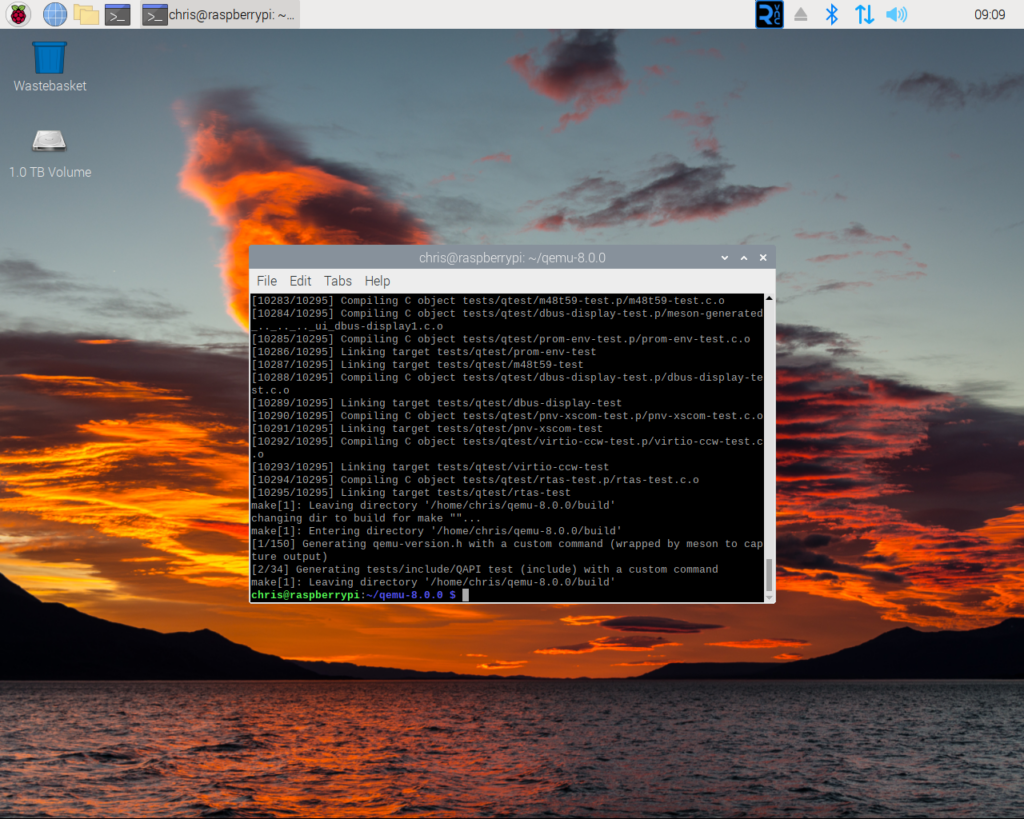Click the '[10286/10295] Linking target tests/qtest/prom-env-test' line
1024x819 pixels.
pyautogui.click(x=424, y=352)
